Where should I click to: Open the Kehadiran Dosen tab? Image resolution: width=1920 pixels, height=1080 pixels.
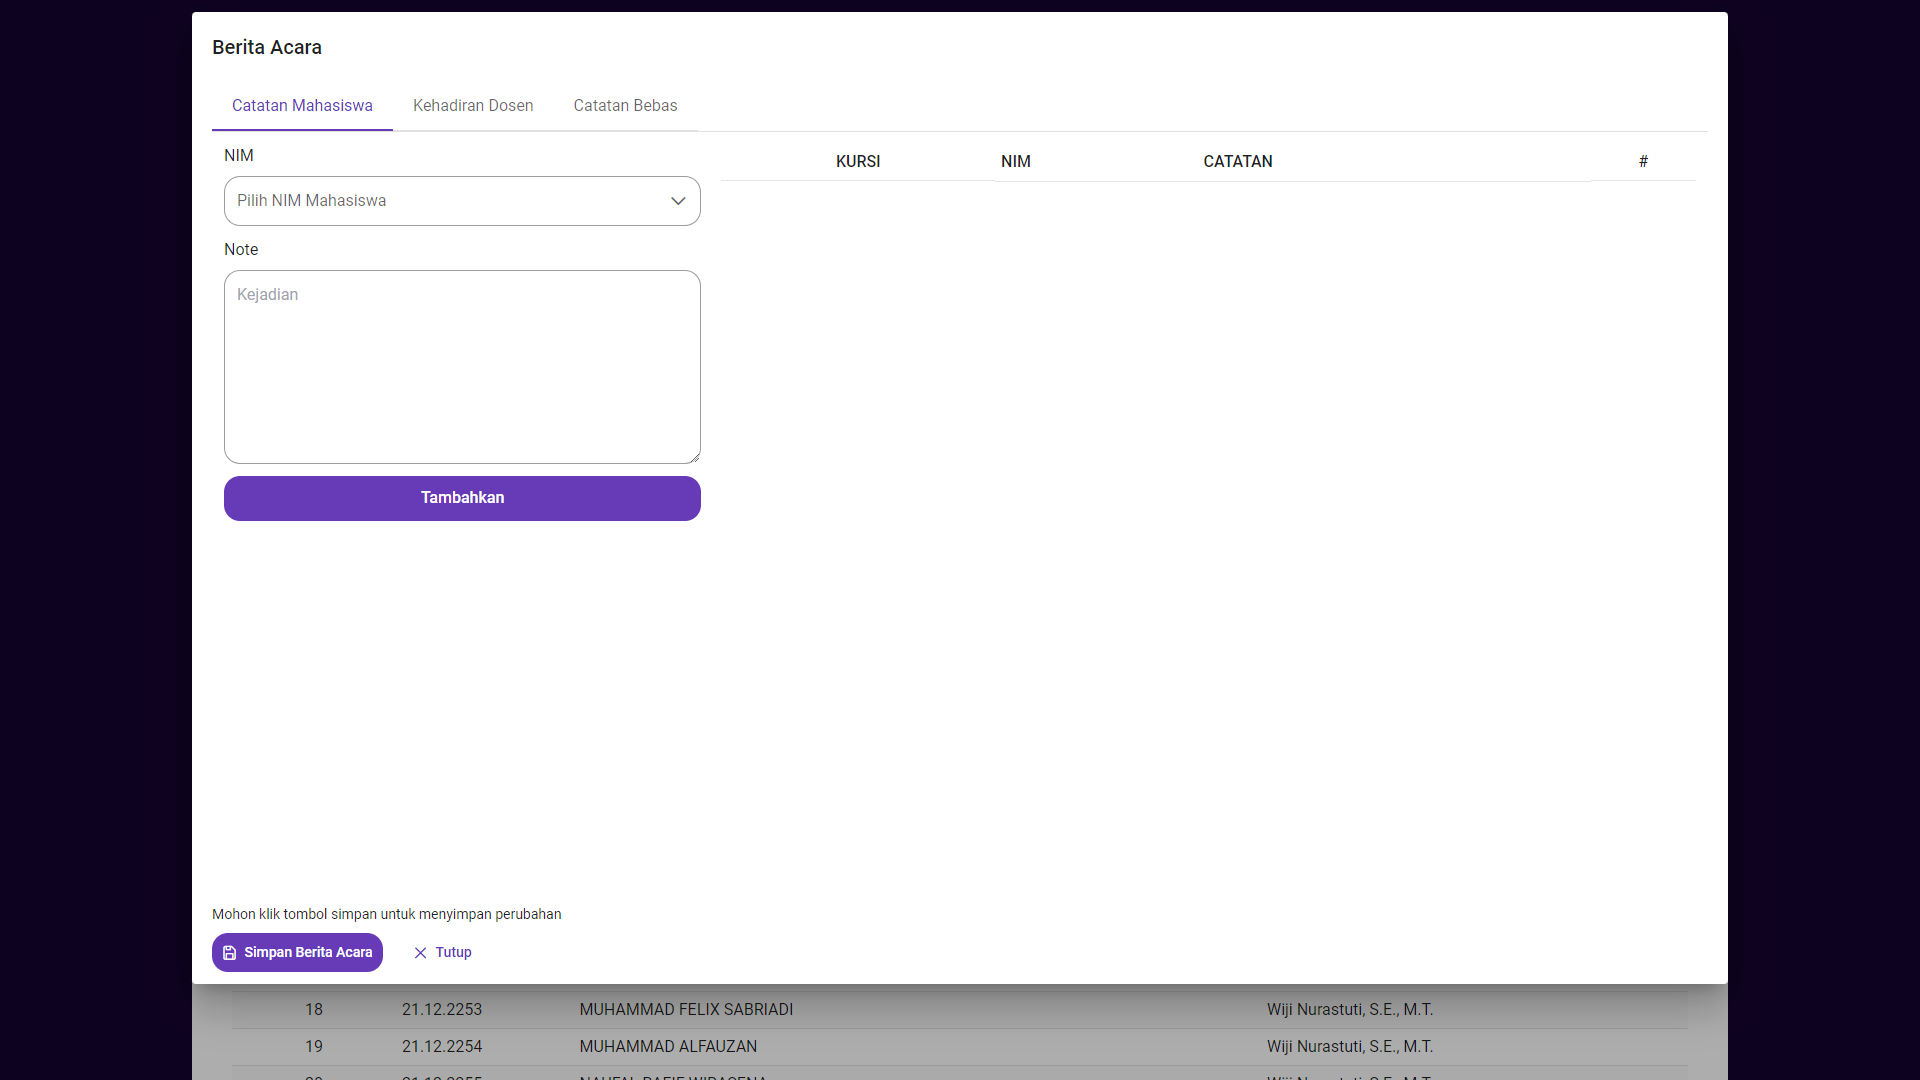[x=473, y=106]
